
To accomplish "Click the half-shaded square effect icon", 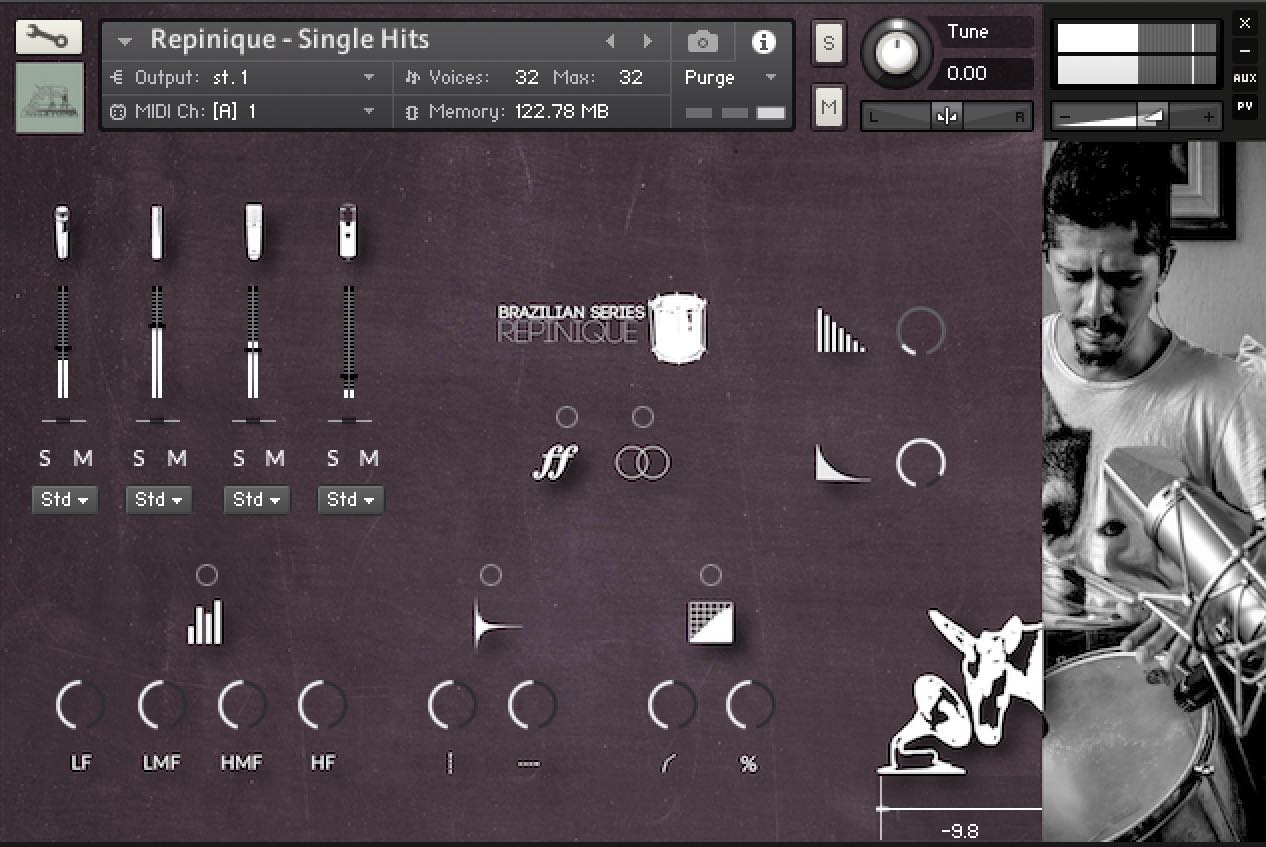I will [711, 622].
